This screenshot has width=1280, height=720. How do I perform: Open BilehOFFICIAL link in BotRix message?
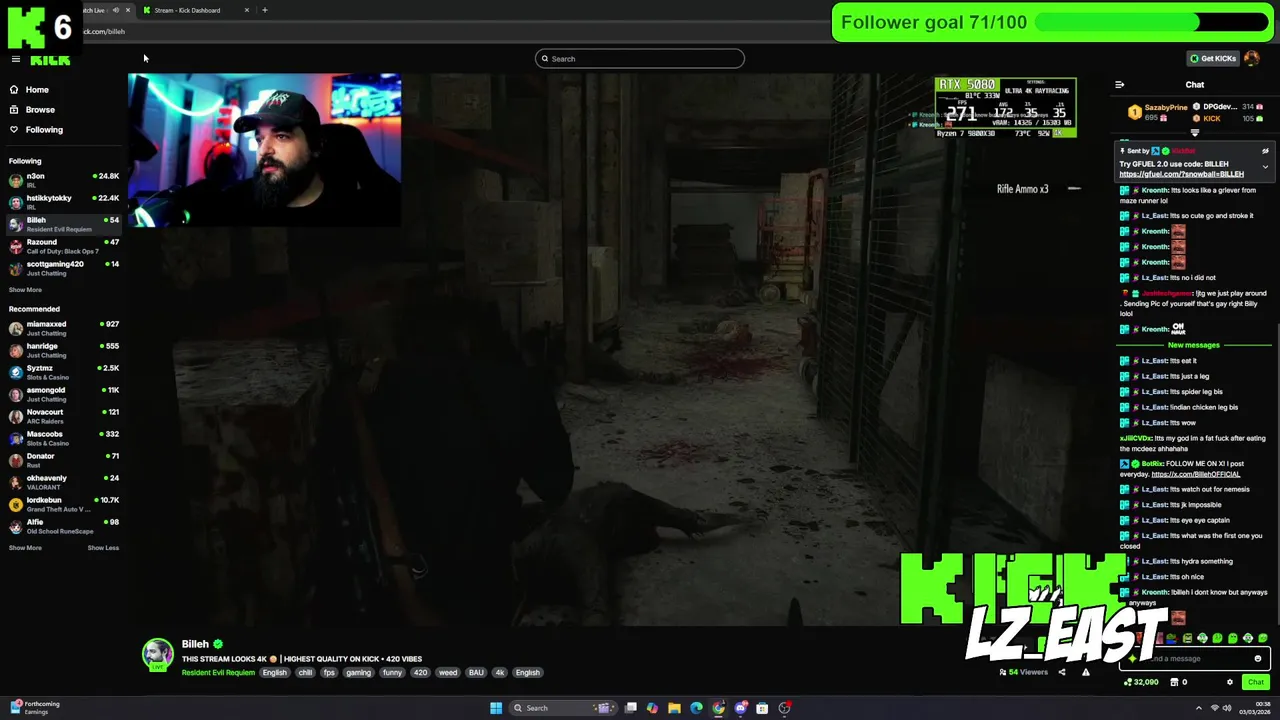coord(1195,474)
